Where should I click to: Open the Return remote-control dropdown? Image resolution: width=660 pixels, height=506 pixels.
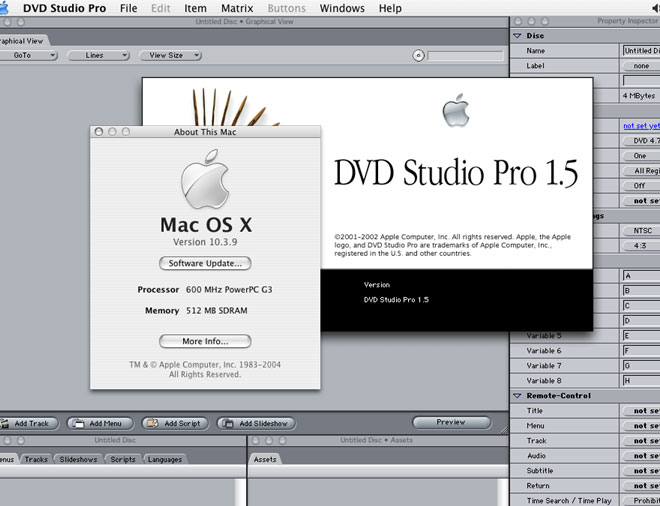[x=641, y=485]
